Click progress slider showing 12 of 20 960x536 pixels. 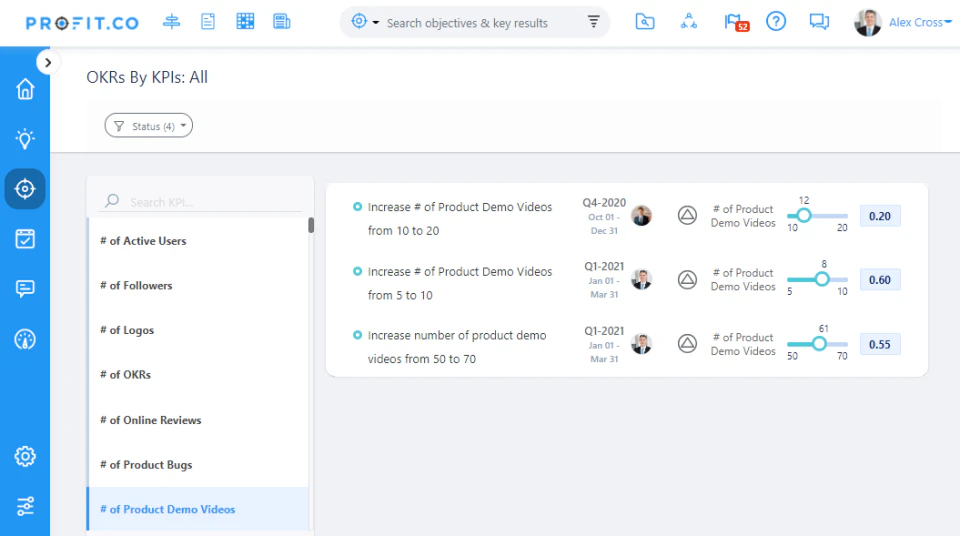click(817, 216)
